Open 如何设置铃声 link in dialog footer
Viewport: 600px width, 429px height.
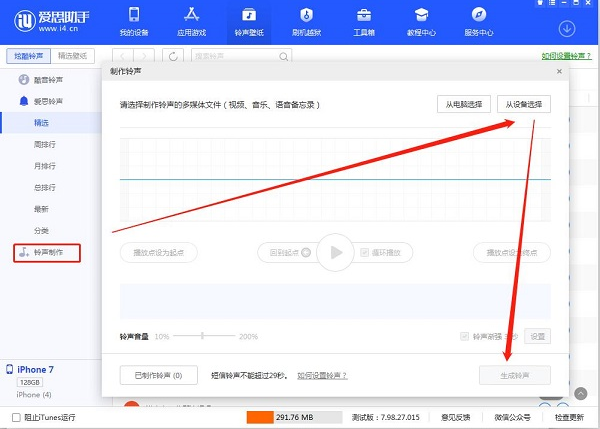pyautogui.click(x=322, y=375)
